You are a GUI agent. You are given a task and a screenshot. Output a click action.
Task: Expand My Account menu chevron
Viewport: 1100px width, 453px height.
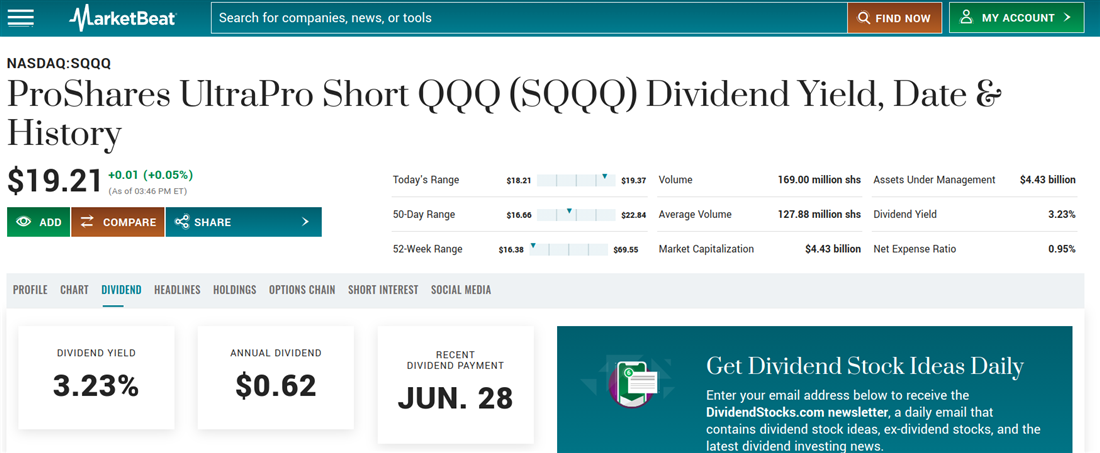[1067, 18]
